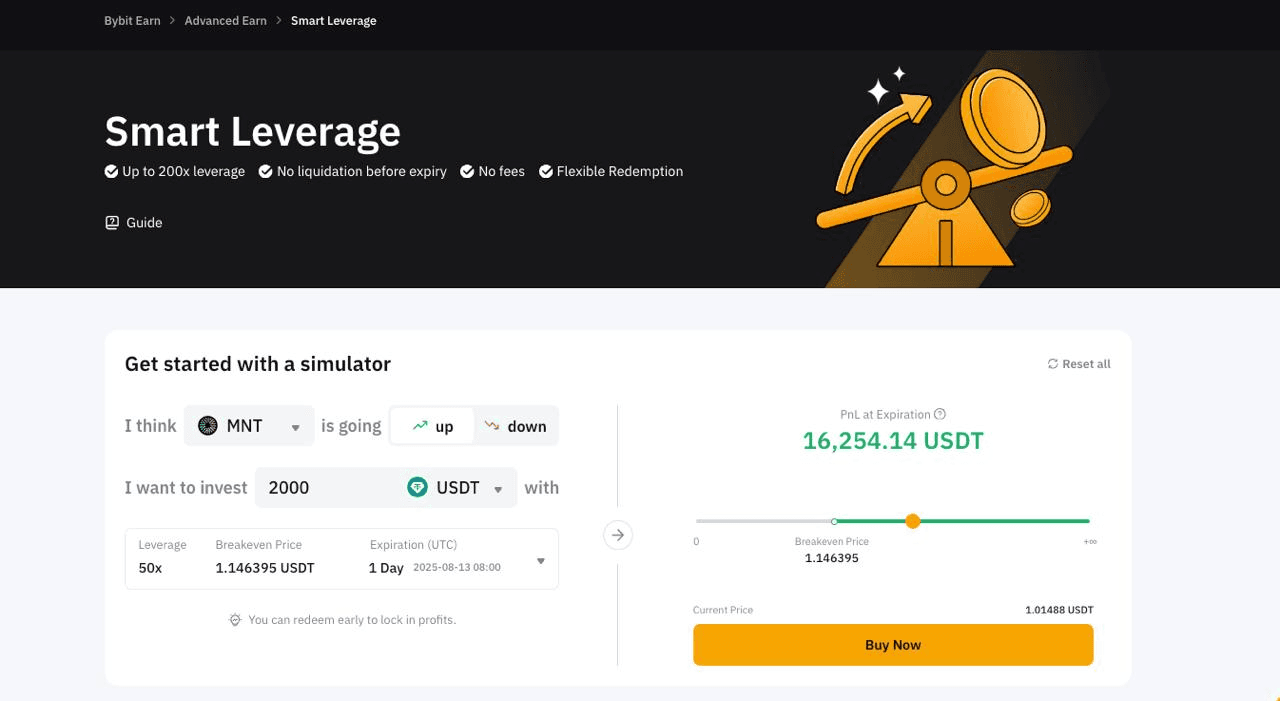1280x701 pixels.
Task: Click the Get started with a simulator heading
Action: click(x=258, y=364)
